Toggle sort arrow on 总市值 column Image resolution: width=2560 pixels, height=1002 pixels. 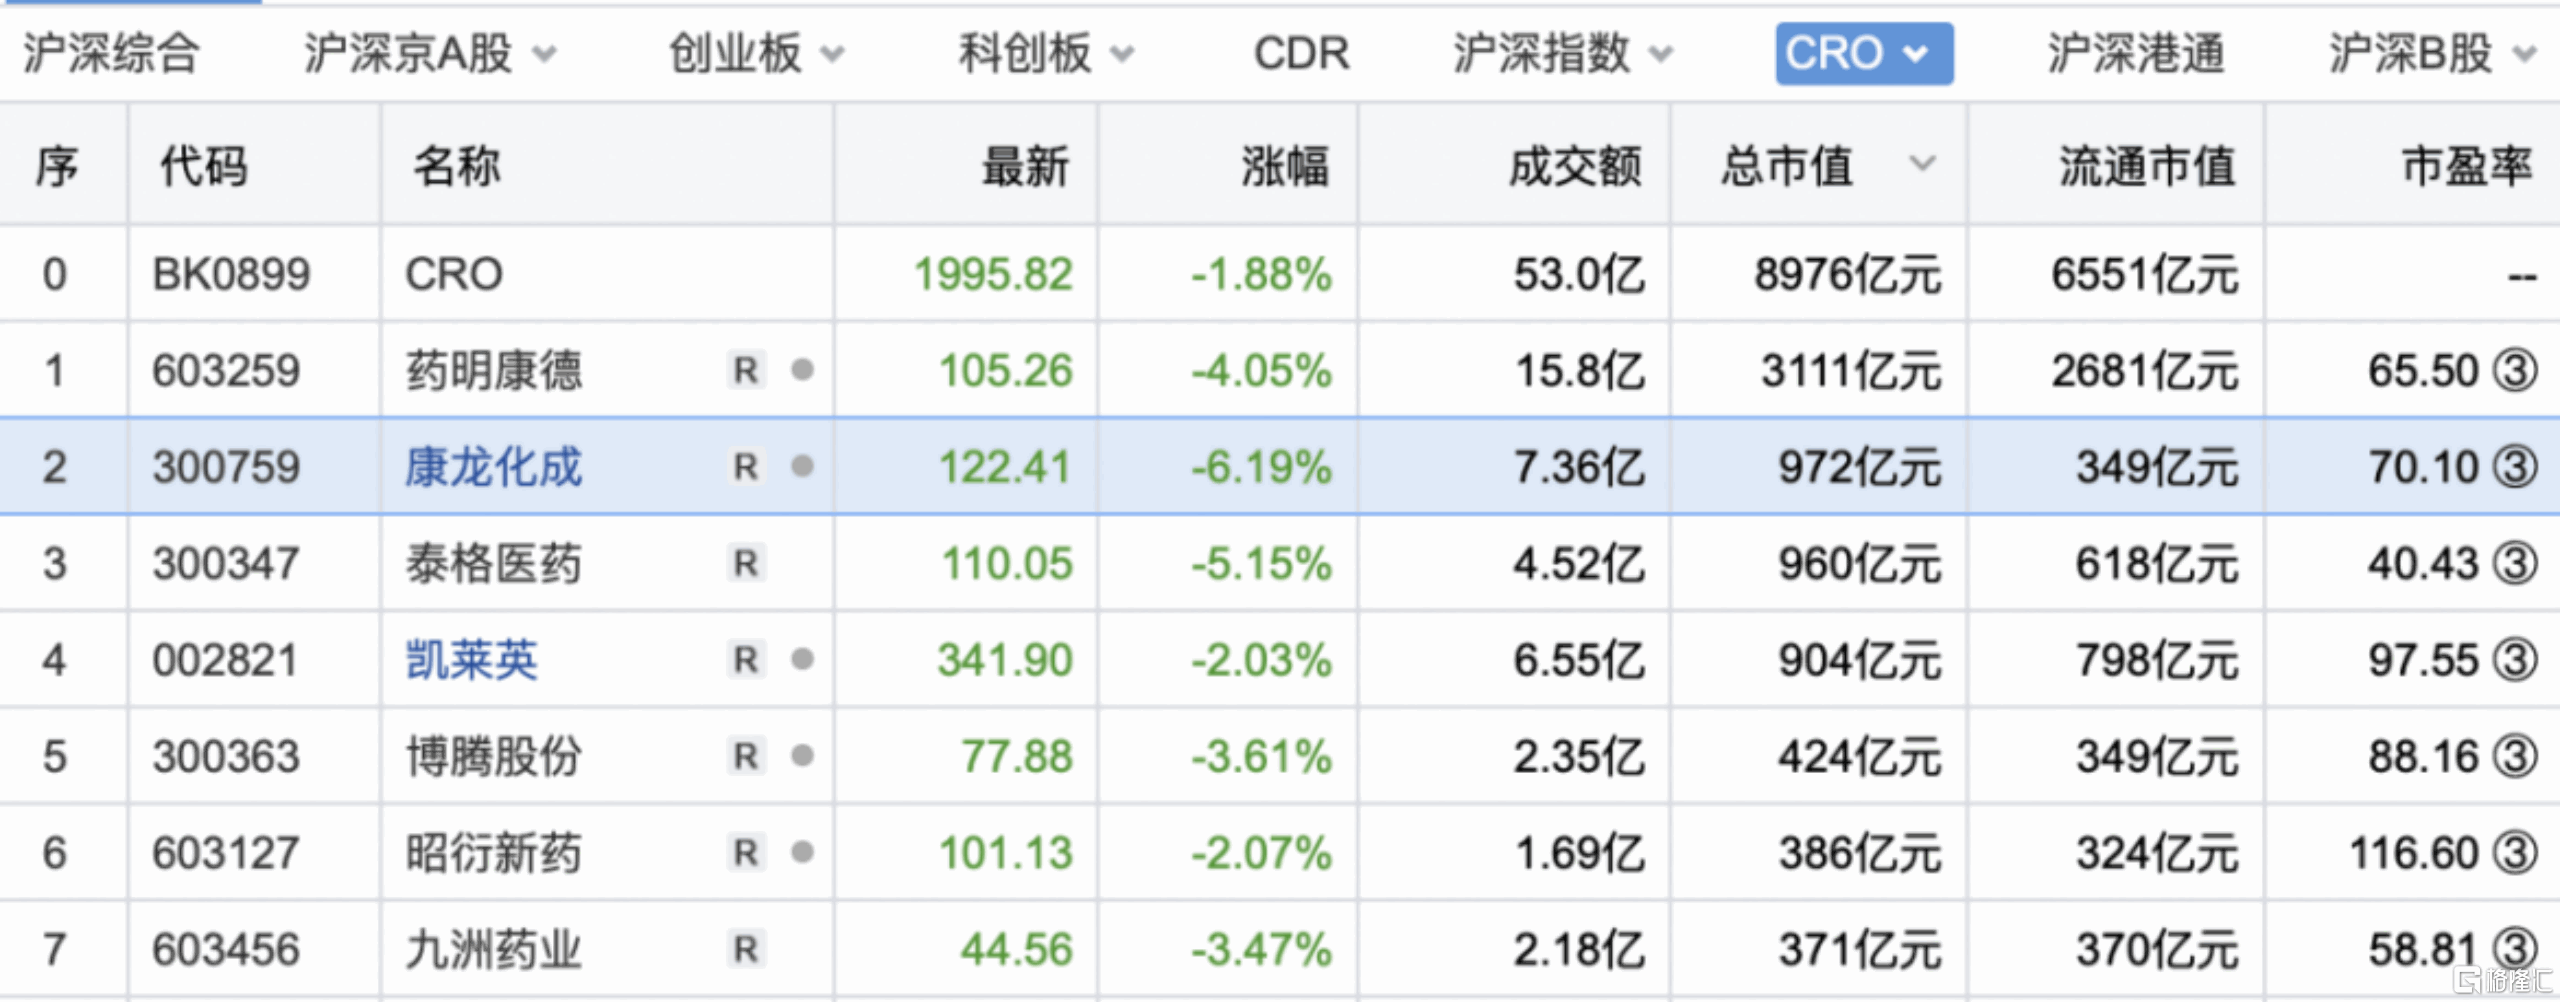coord(1921,163)
